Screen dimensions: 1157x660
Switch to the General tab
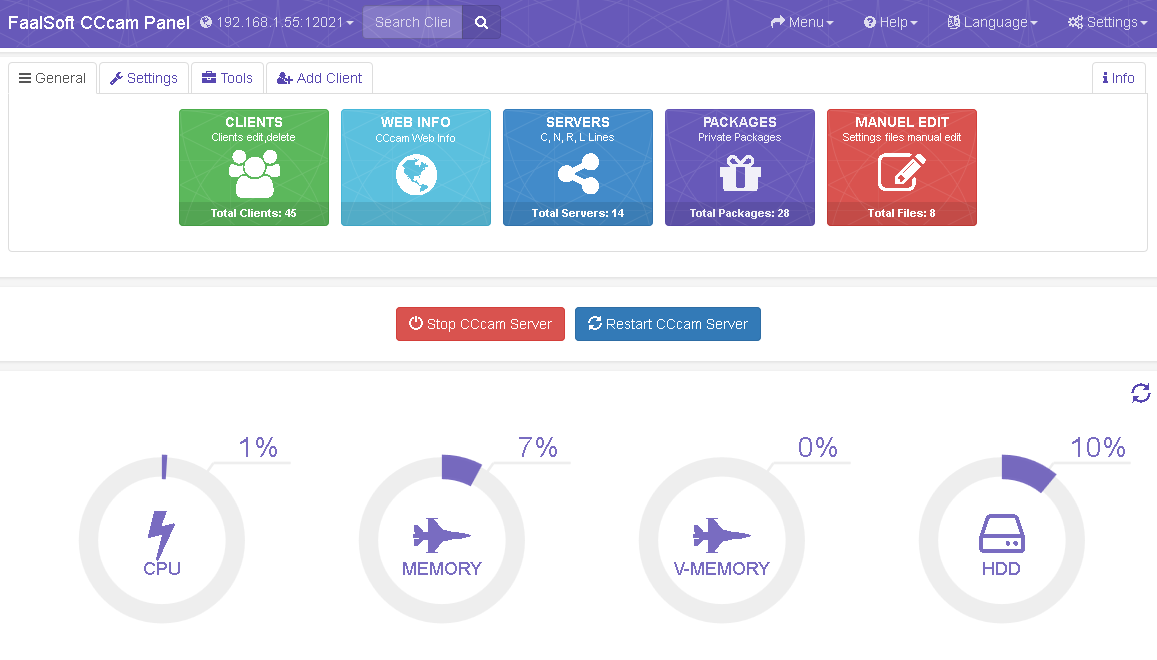pyautogui.click(x=52, y=78)
